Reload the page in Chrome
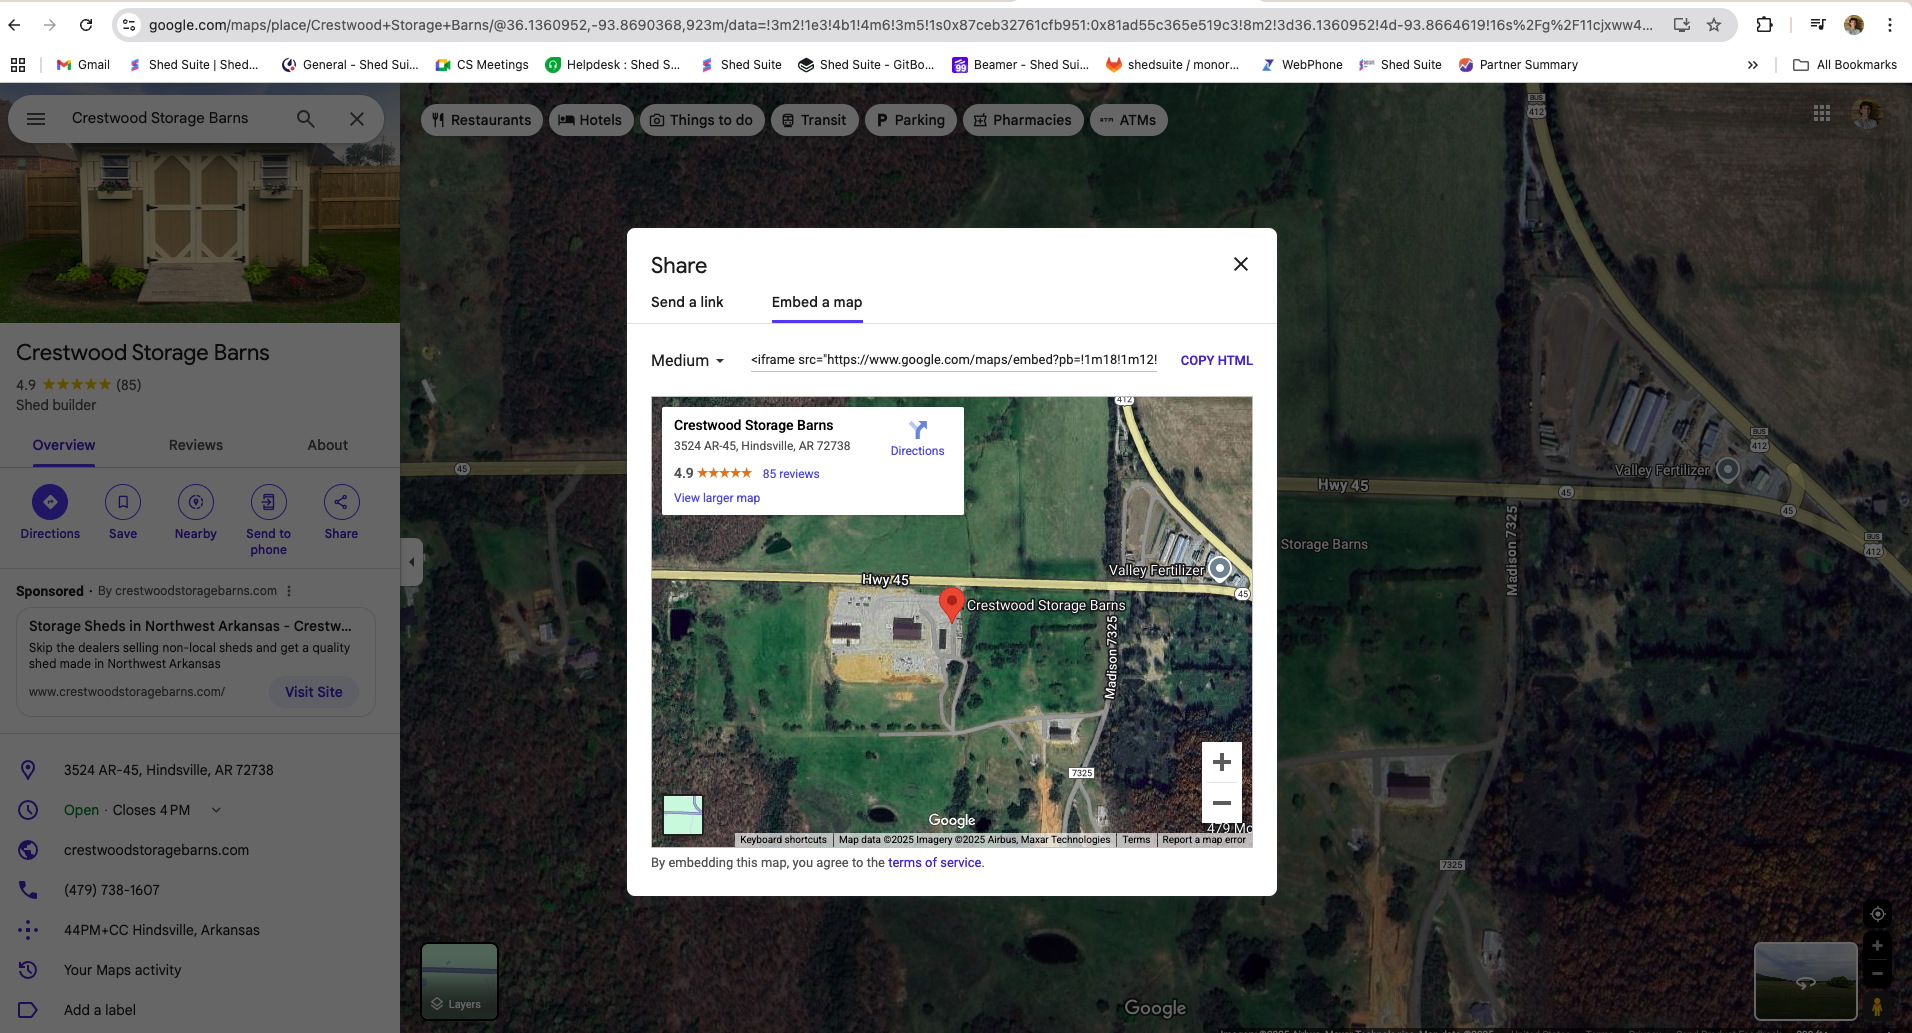 tap(86, 25)
